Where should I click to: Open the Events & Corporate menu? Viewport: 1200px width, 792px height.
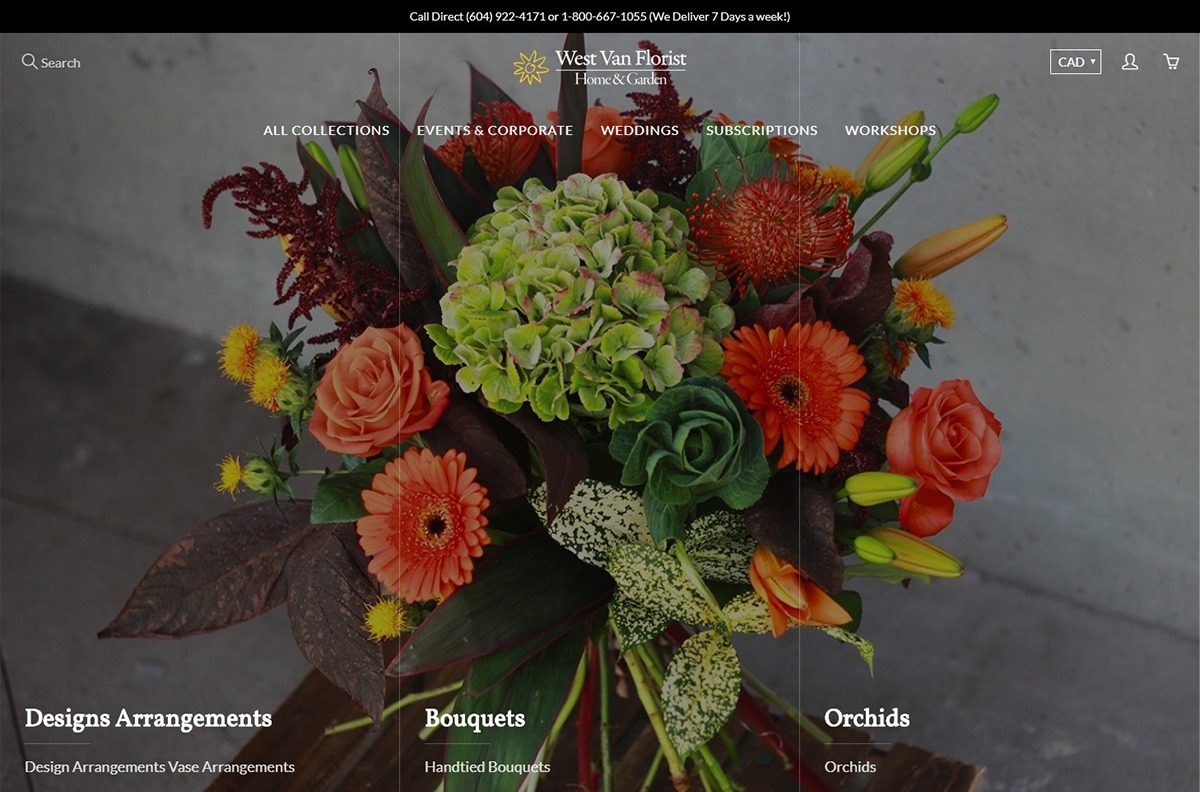coord(495,130)
